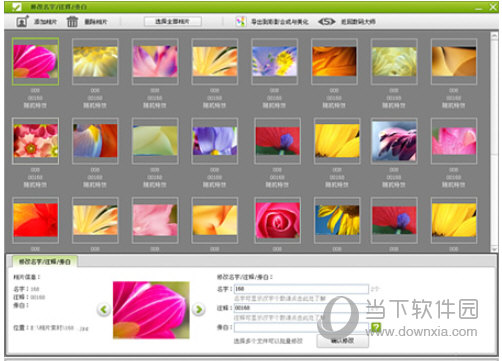This screenshot has width=502, height=361.
Task: Click the green next photo arrow
Action: 199,309
